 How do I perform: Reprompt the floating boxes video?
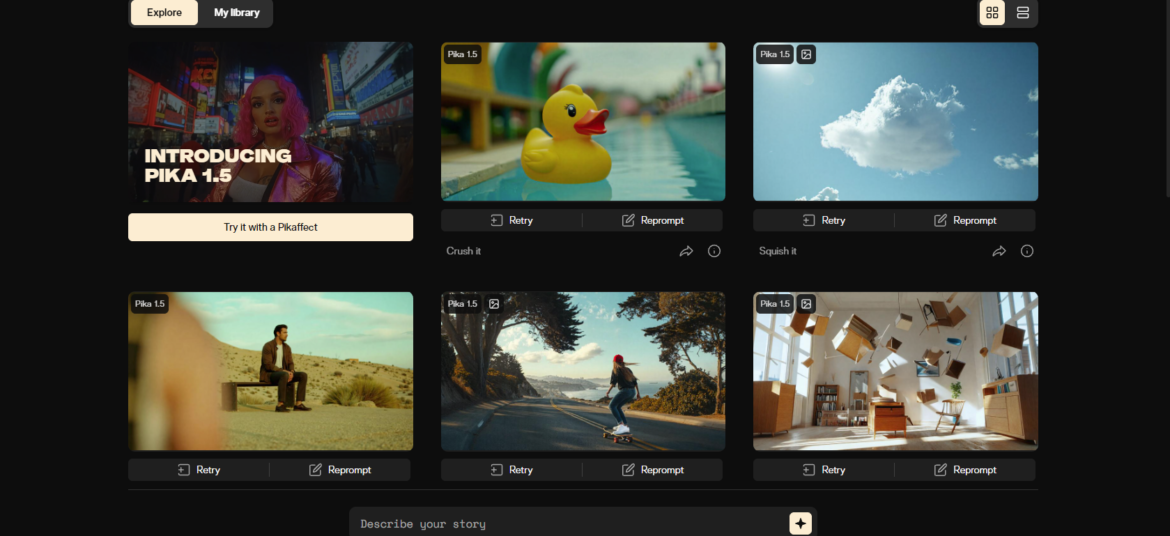pos(965,470)
